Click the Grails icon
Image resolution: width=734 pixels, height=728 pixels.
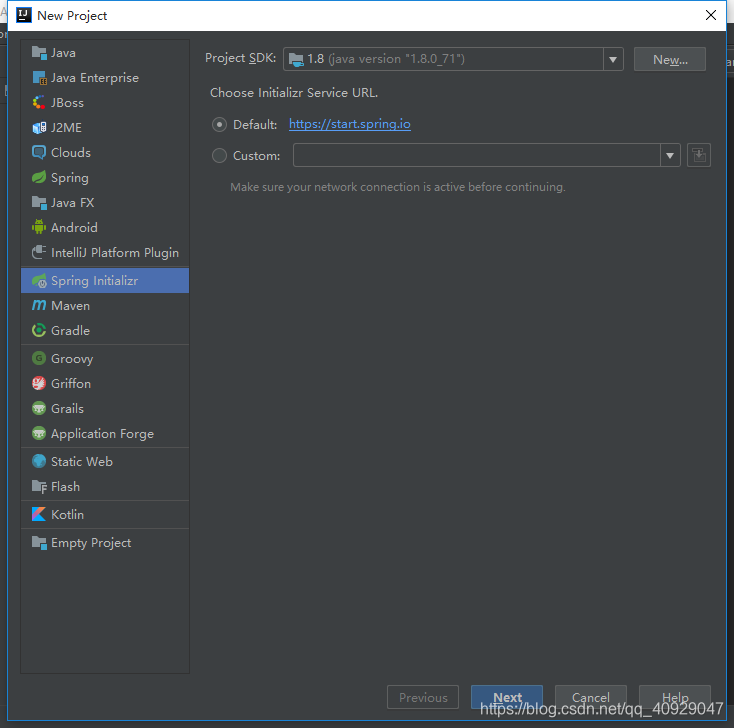[39, 409]
